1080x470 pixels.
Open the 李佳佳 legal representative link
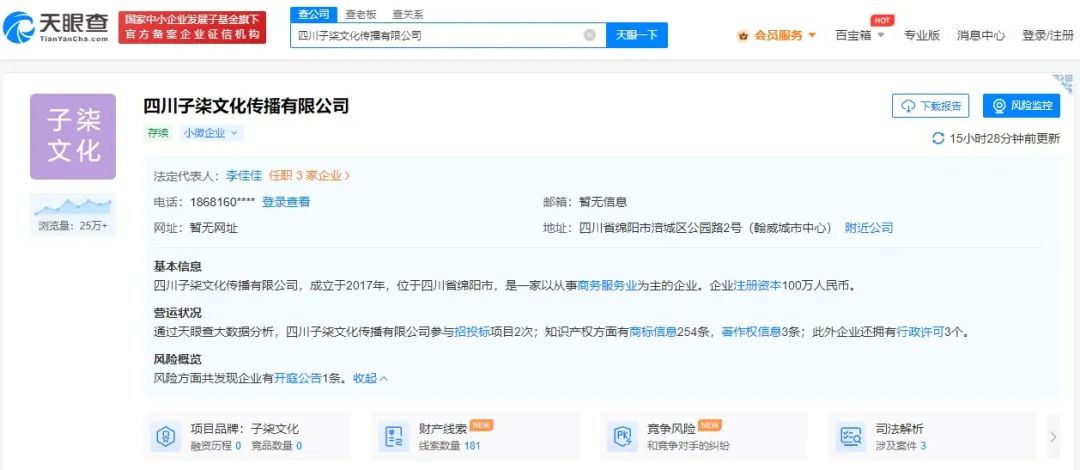[x=244, y=175]
